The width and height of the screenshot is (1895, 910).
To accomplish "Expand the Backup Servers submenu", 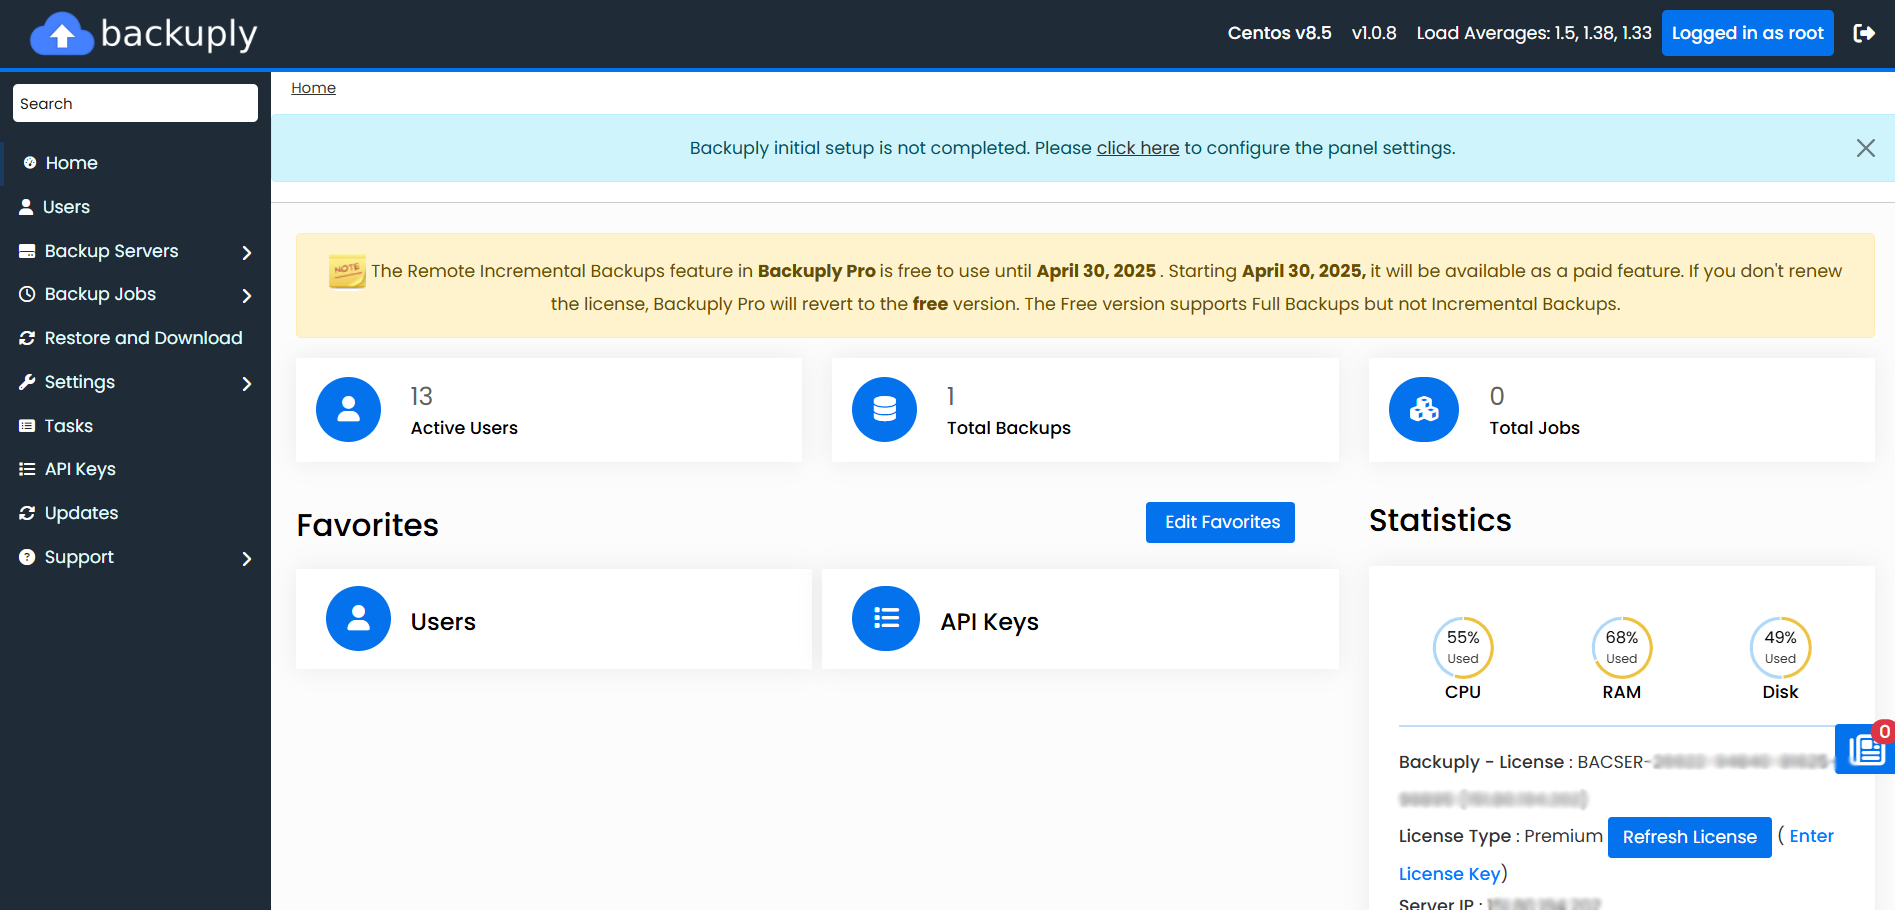I will pyautogui.click(x=246, y=252).
